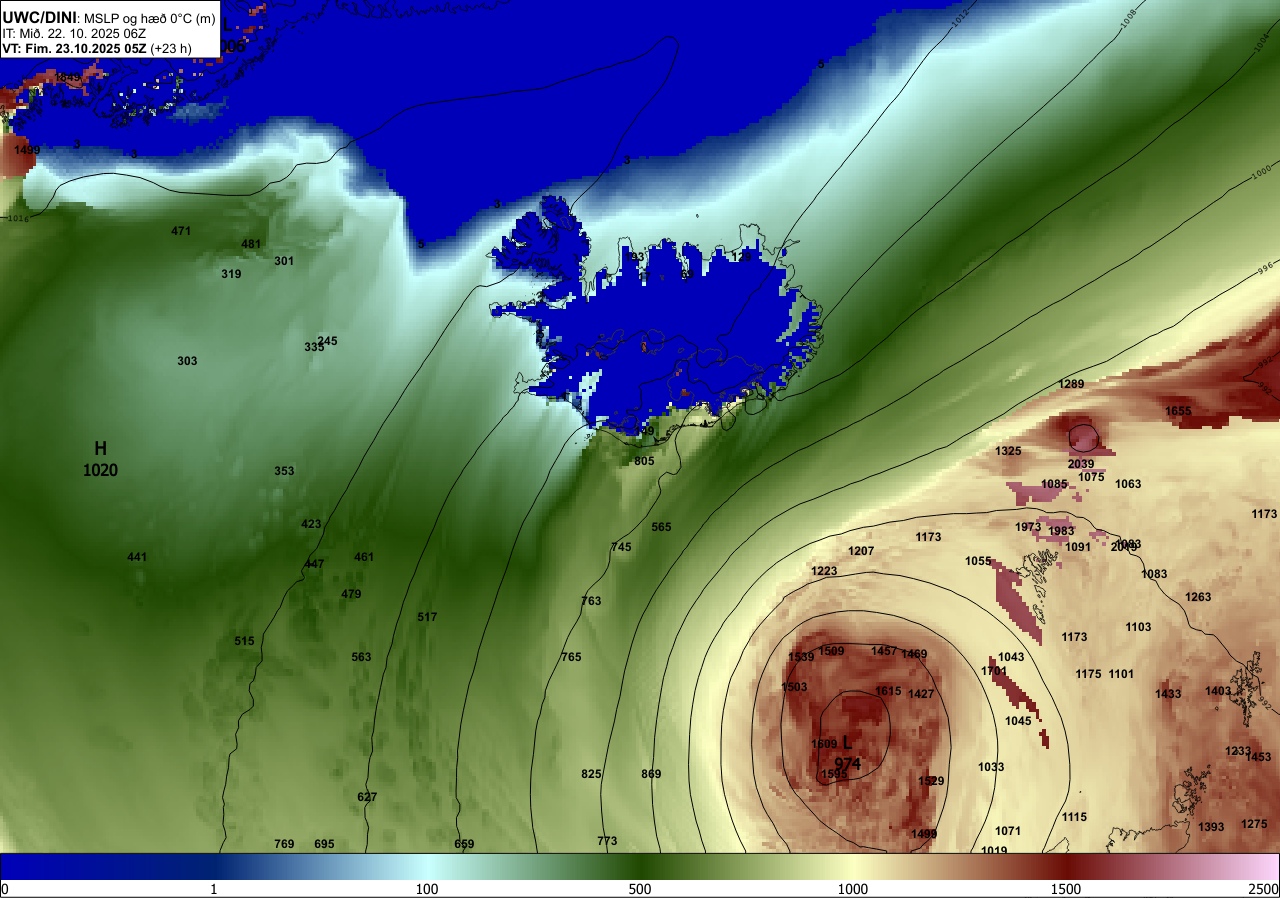Click the 515 value on the map
This screenshot has height=898, width=1280.
pyautogui.click(x=244, y=641)
